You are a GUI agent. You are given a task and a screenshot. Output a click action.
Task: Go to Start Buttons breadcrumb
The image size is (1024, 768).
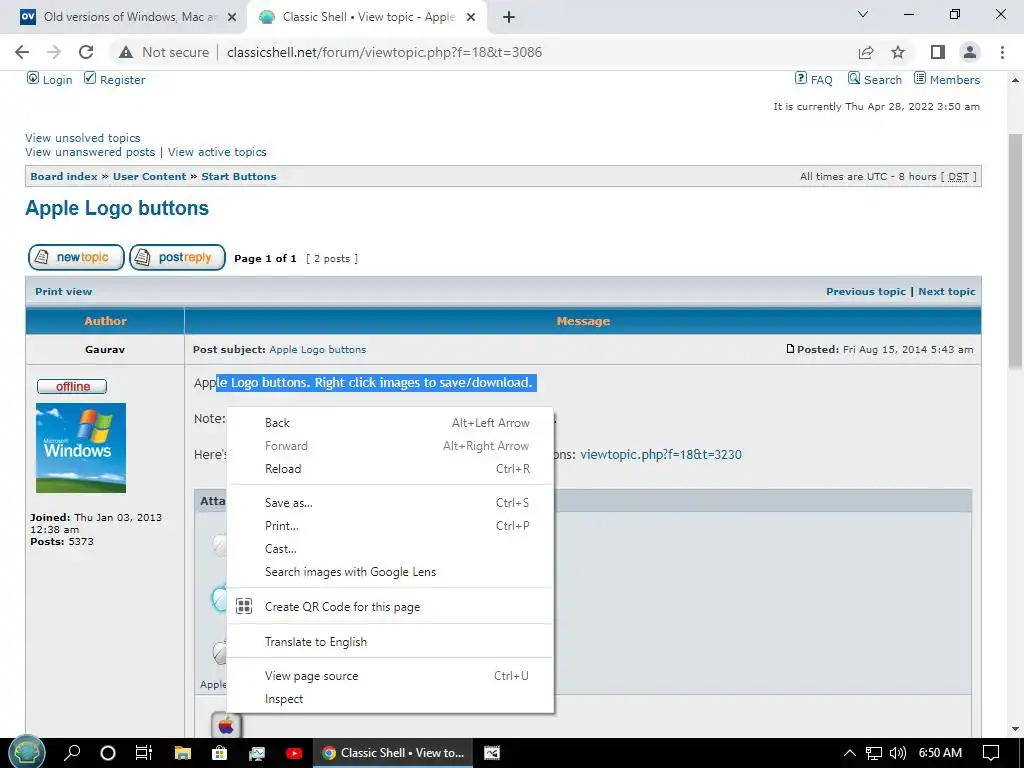tap(239, 176)
